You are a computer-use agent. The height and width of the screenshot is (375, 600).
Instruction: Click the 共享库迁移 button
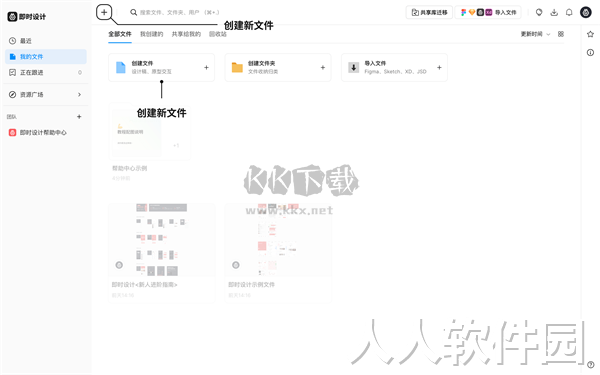point(429,12)
